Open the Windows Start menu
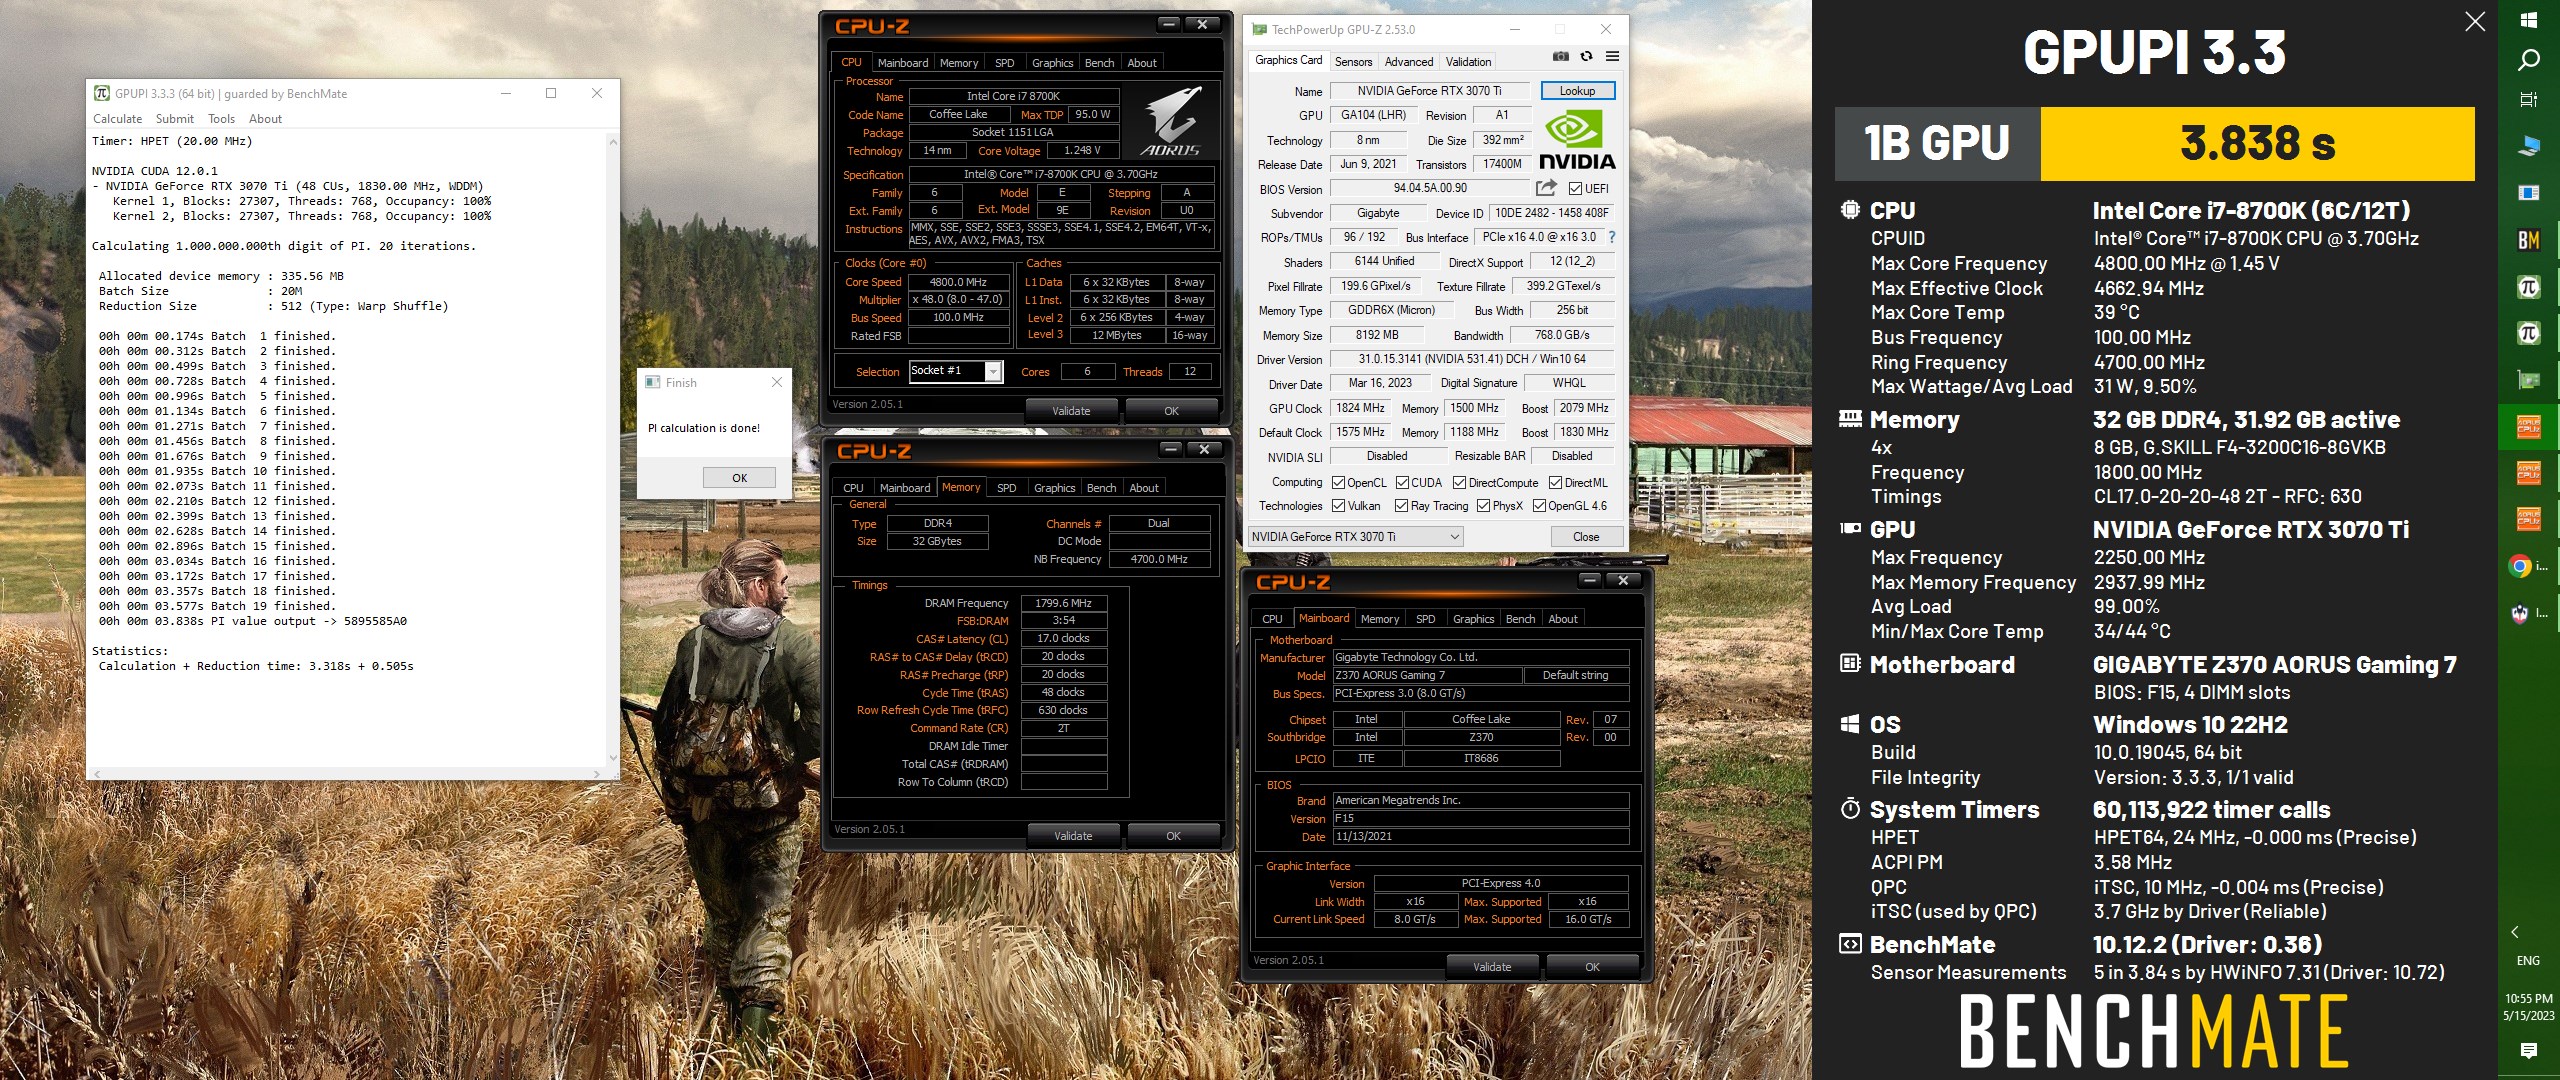 click(2529, 20)
